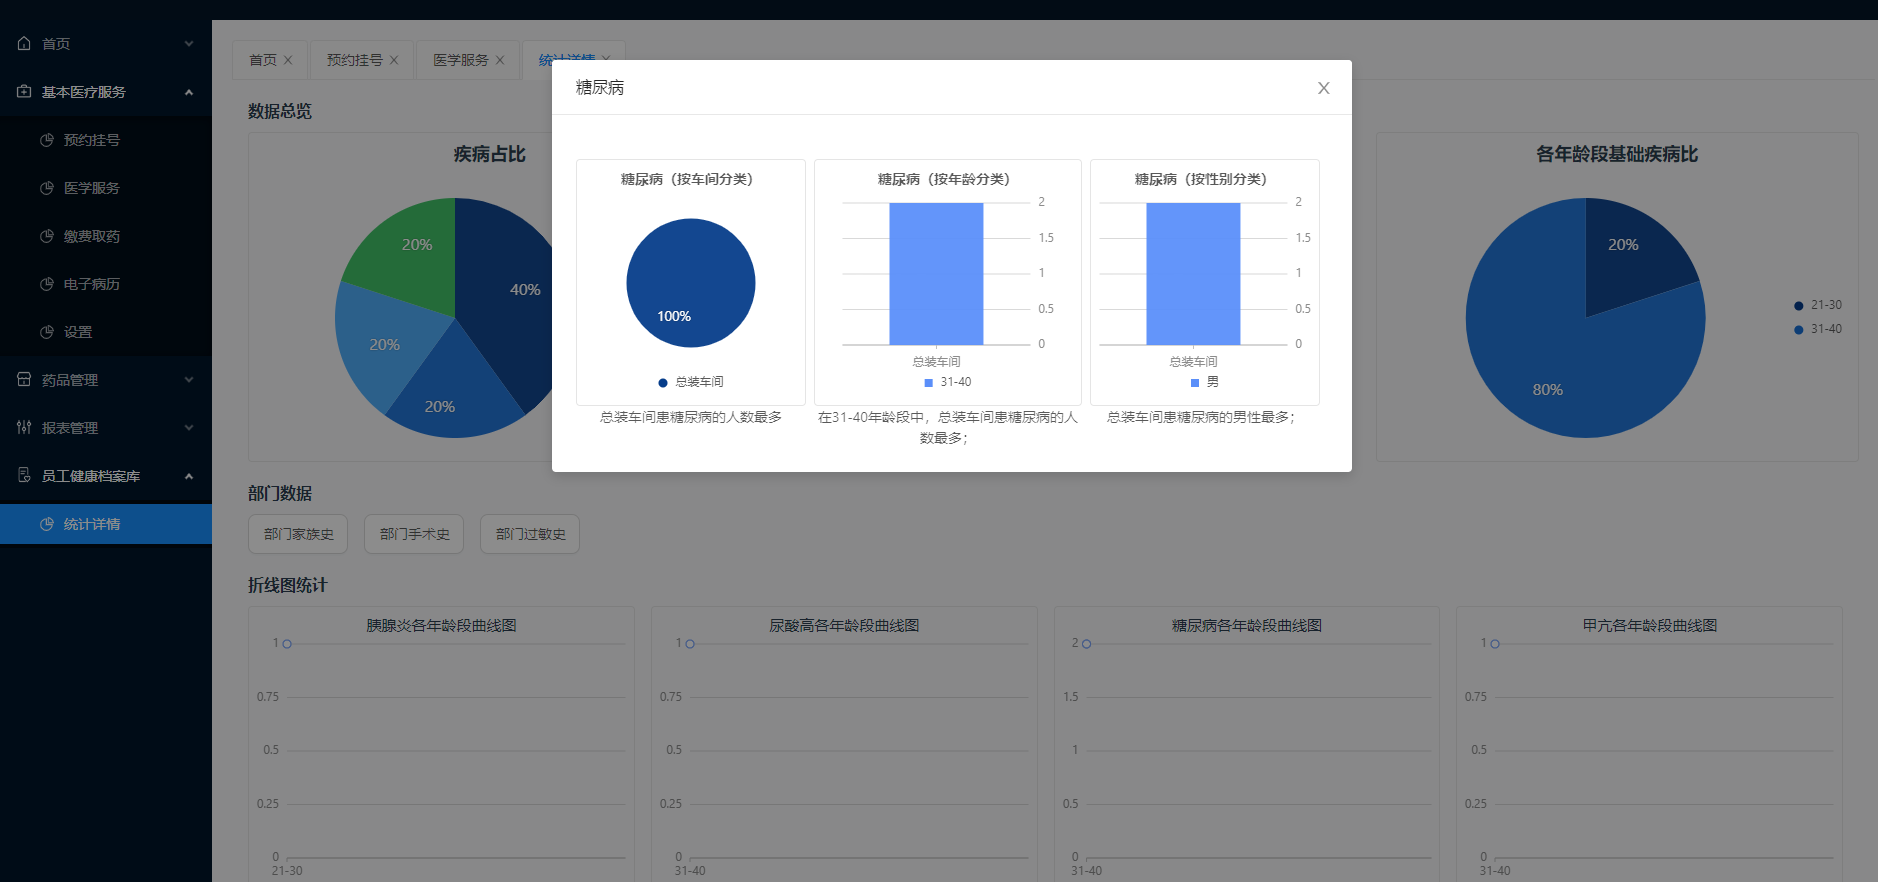Collapse the 员工健康档案库 menu chevron
The width and height of the screenshot is (1878, 882).
189,476
